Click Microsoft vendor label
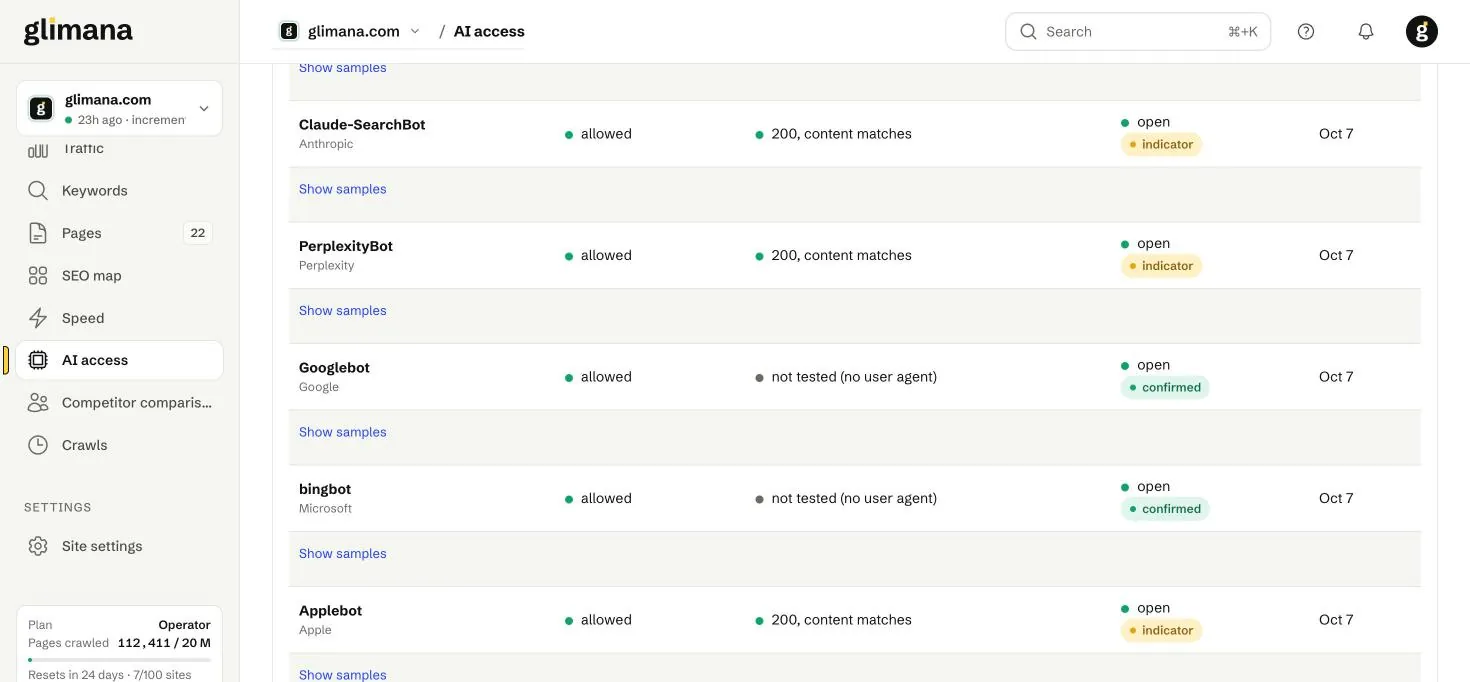 tap(325, 508)
